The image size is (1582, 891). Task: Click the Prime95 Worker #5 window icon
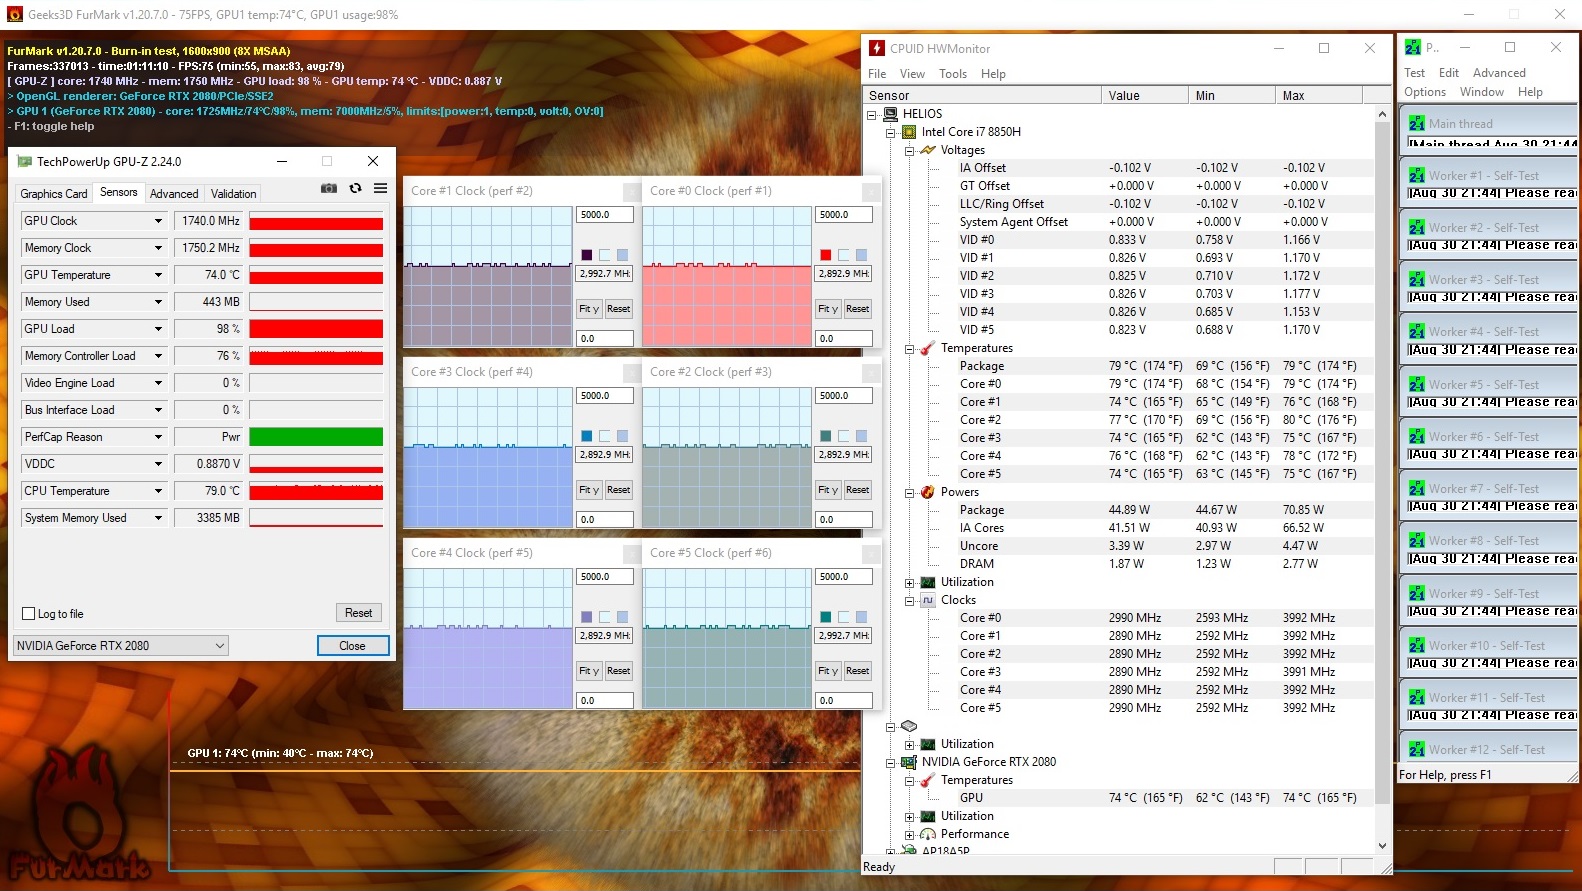tap(1417, 384)
